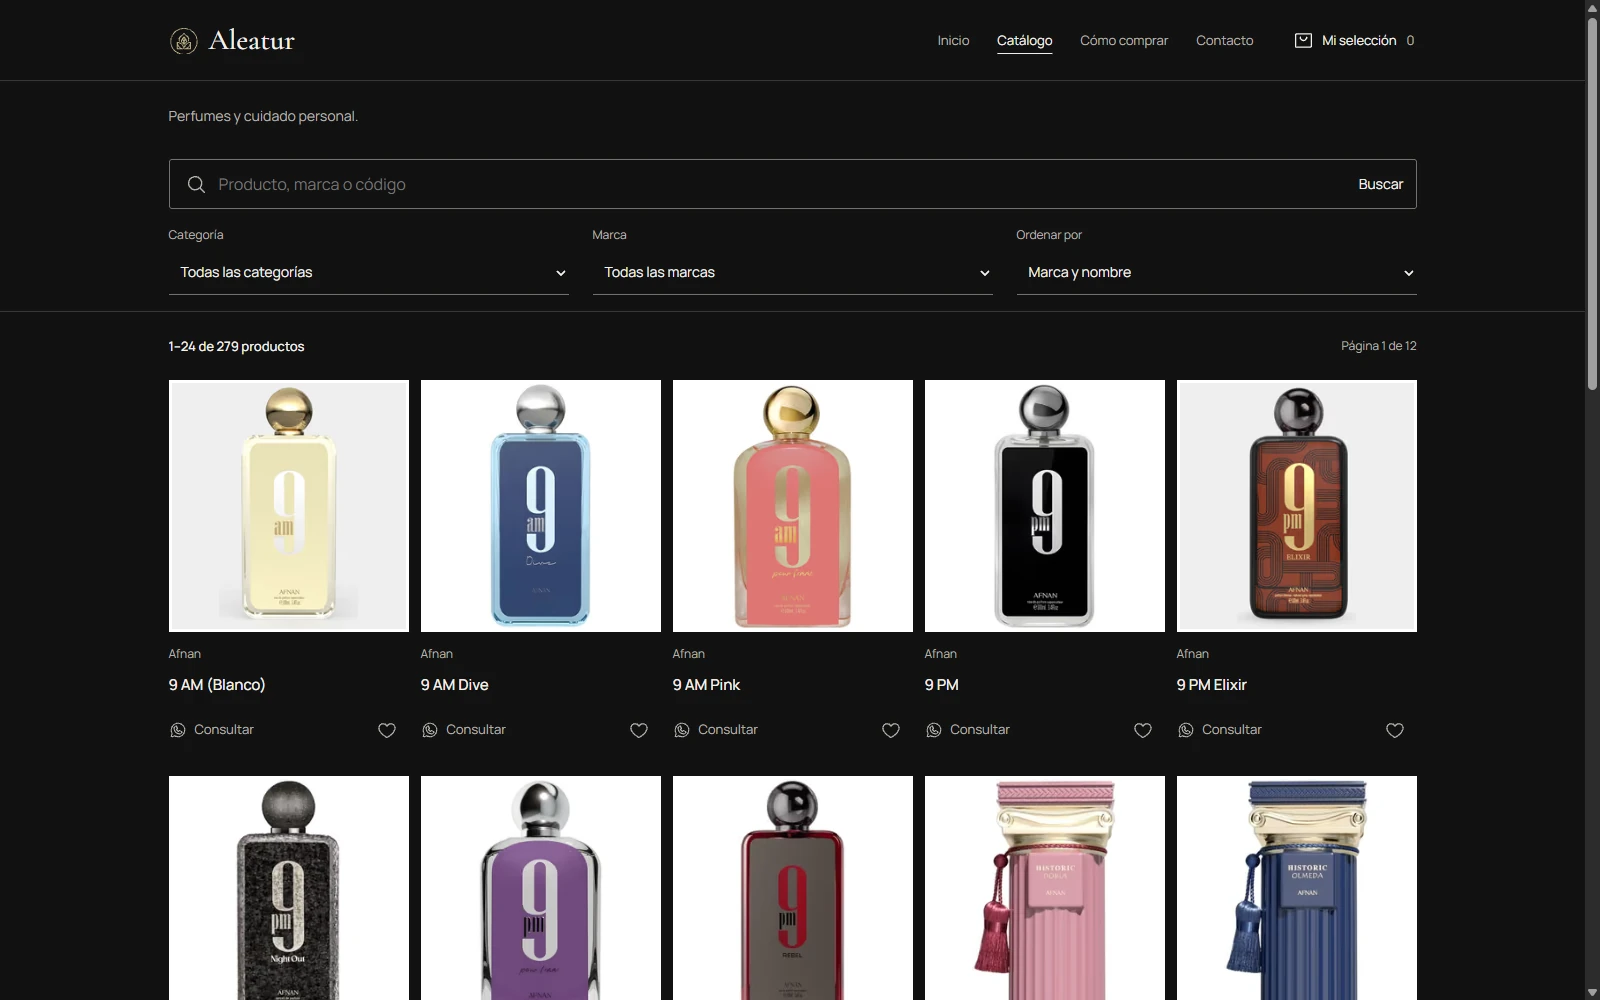Click the 9 PM Night Out bottle image

click(x=289, y=888)
